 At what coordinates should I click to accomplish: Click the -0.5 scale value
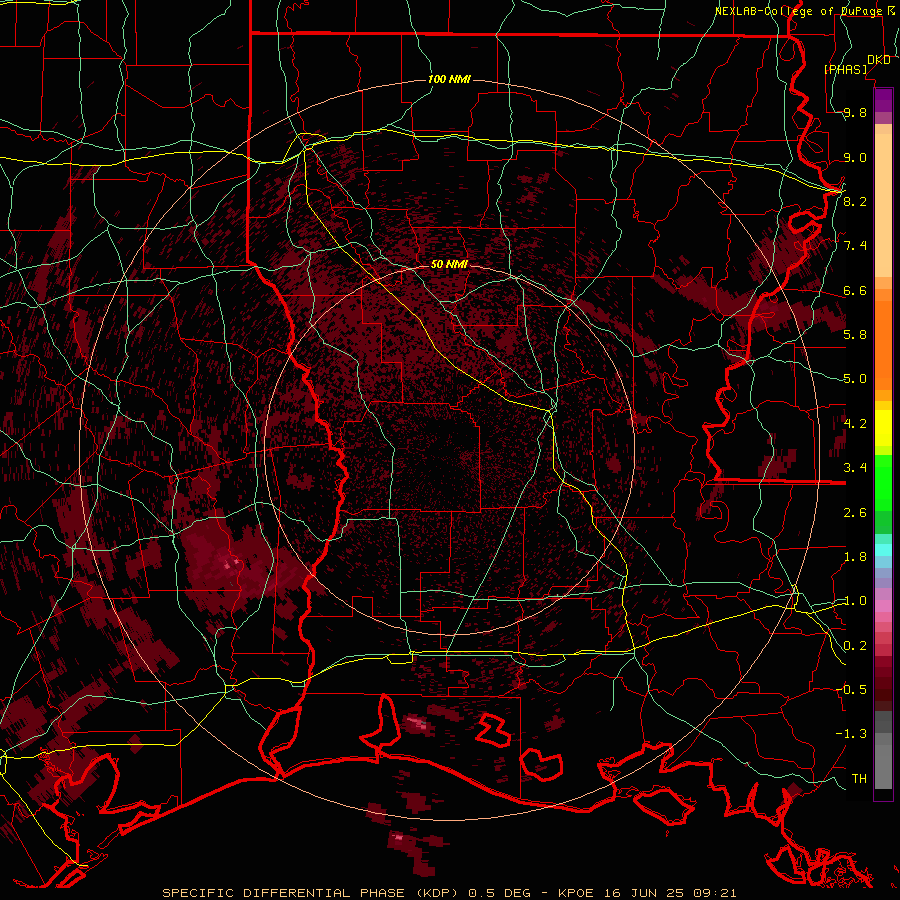(851, 689)
